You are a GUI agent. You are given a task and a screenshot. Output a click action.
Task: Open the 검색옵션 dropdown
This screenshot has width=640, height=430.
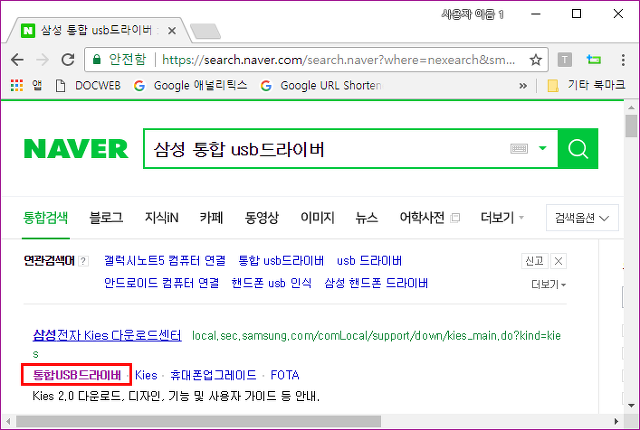pyautogui.click(x=582, y=218)
